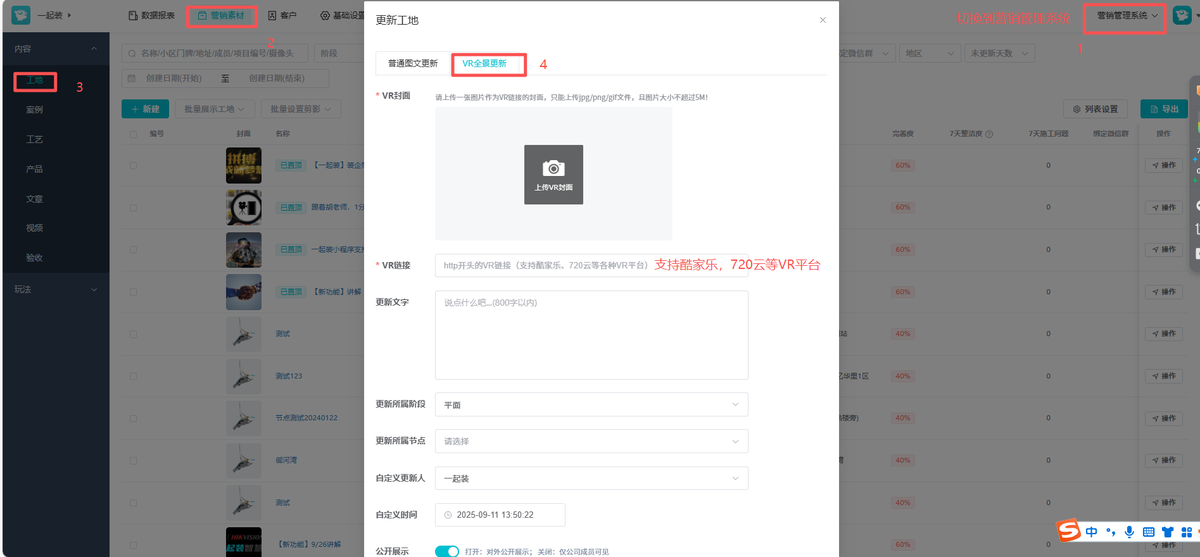The image size is (1200, 557).
Task: Click the microphone icon in Sogou IME bar
Action: tap(1129, 531)
